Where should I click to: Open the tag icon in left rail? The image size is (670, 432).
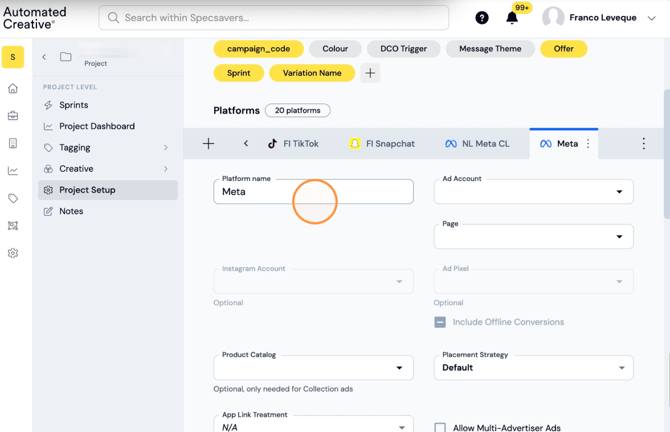point(13,198)
